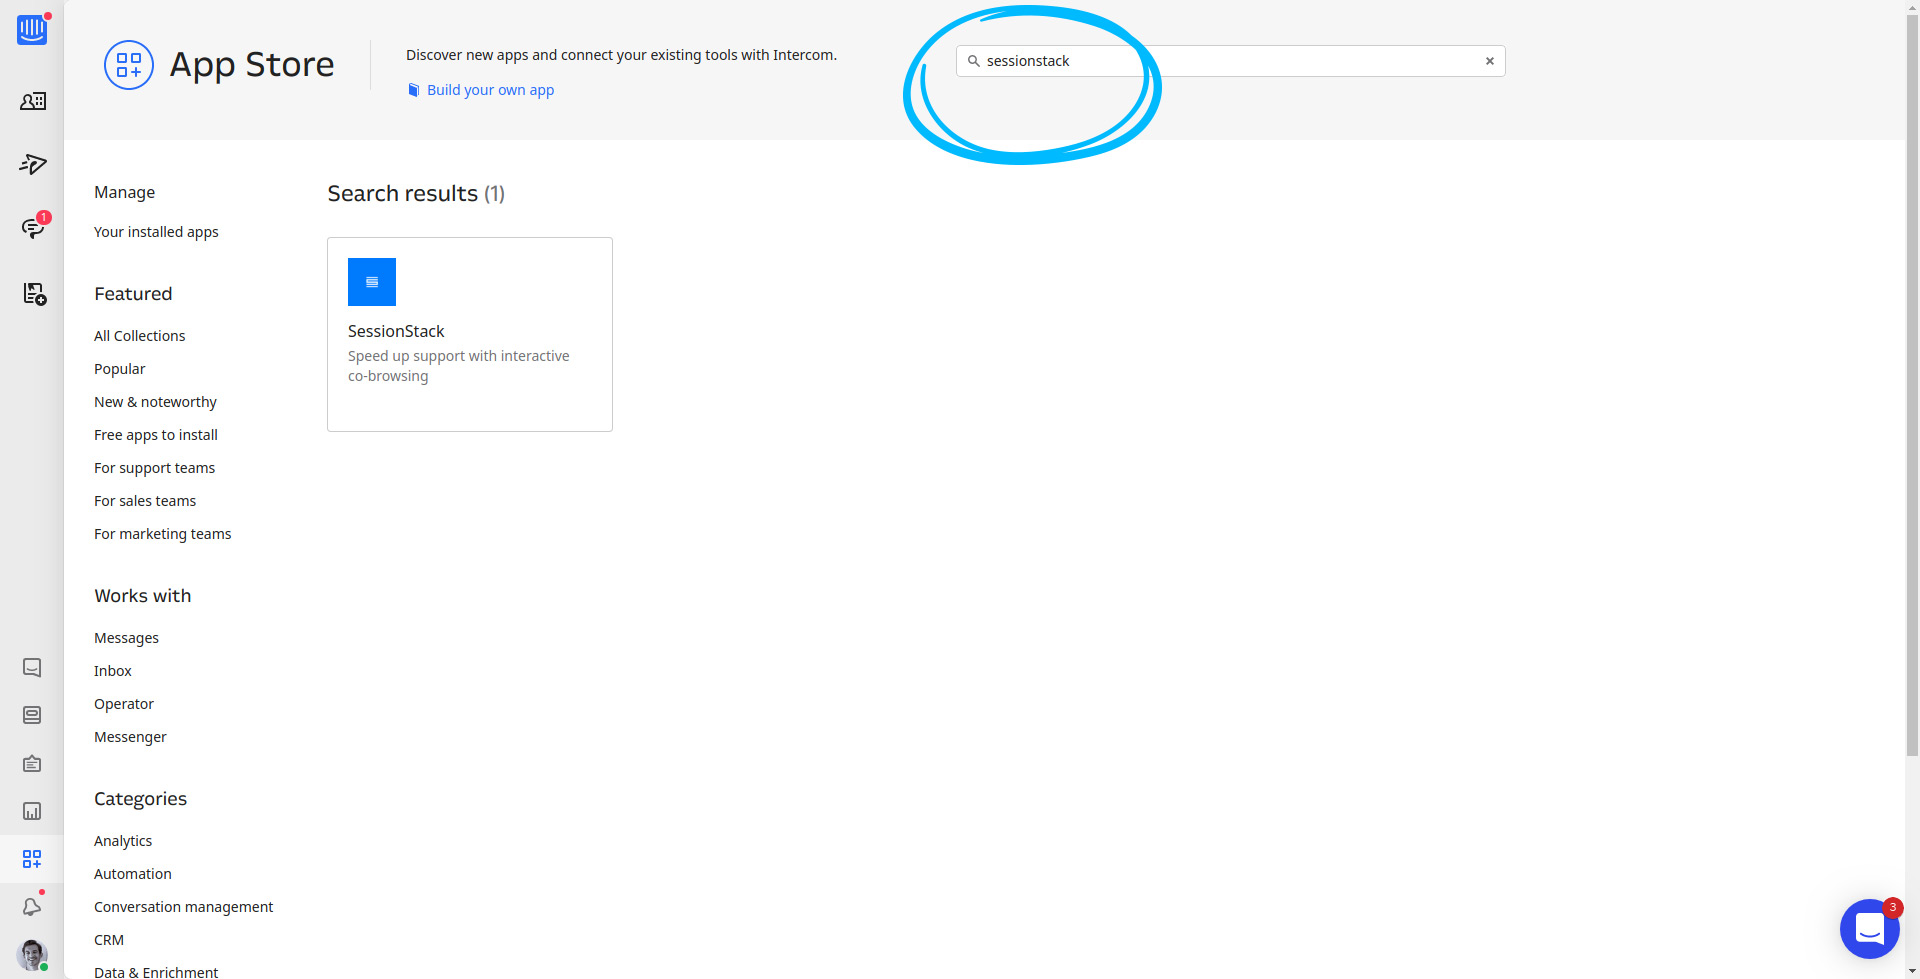Open the SessionStack app card

[470, 334]
